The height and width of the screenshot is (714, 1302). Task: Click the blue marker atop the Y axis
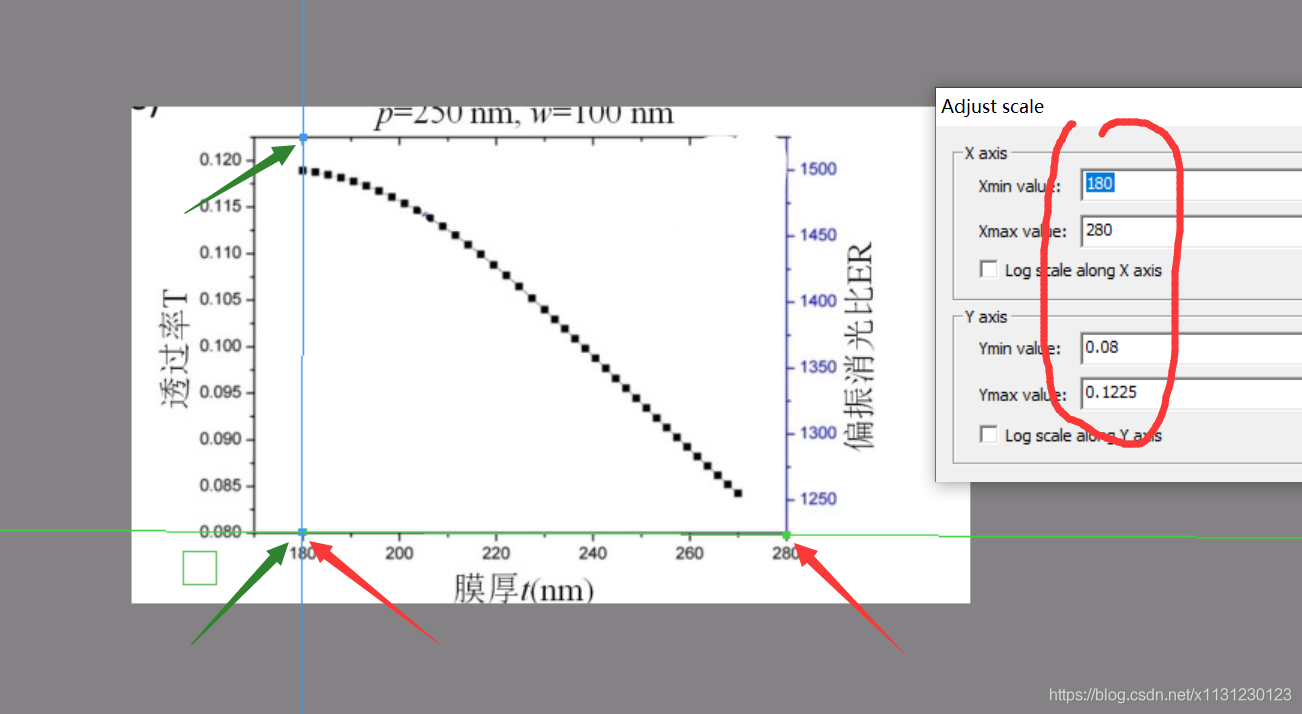pos(302,137)
